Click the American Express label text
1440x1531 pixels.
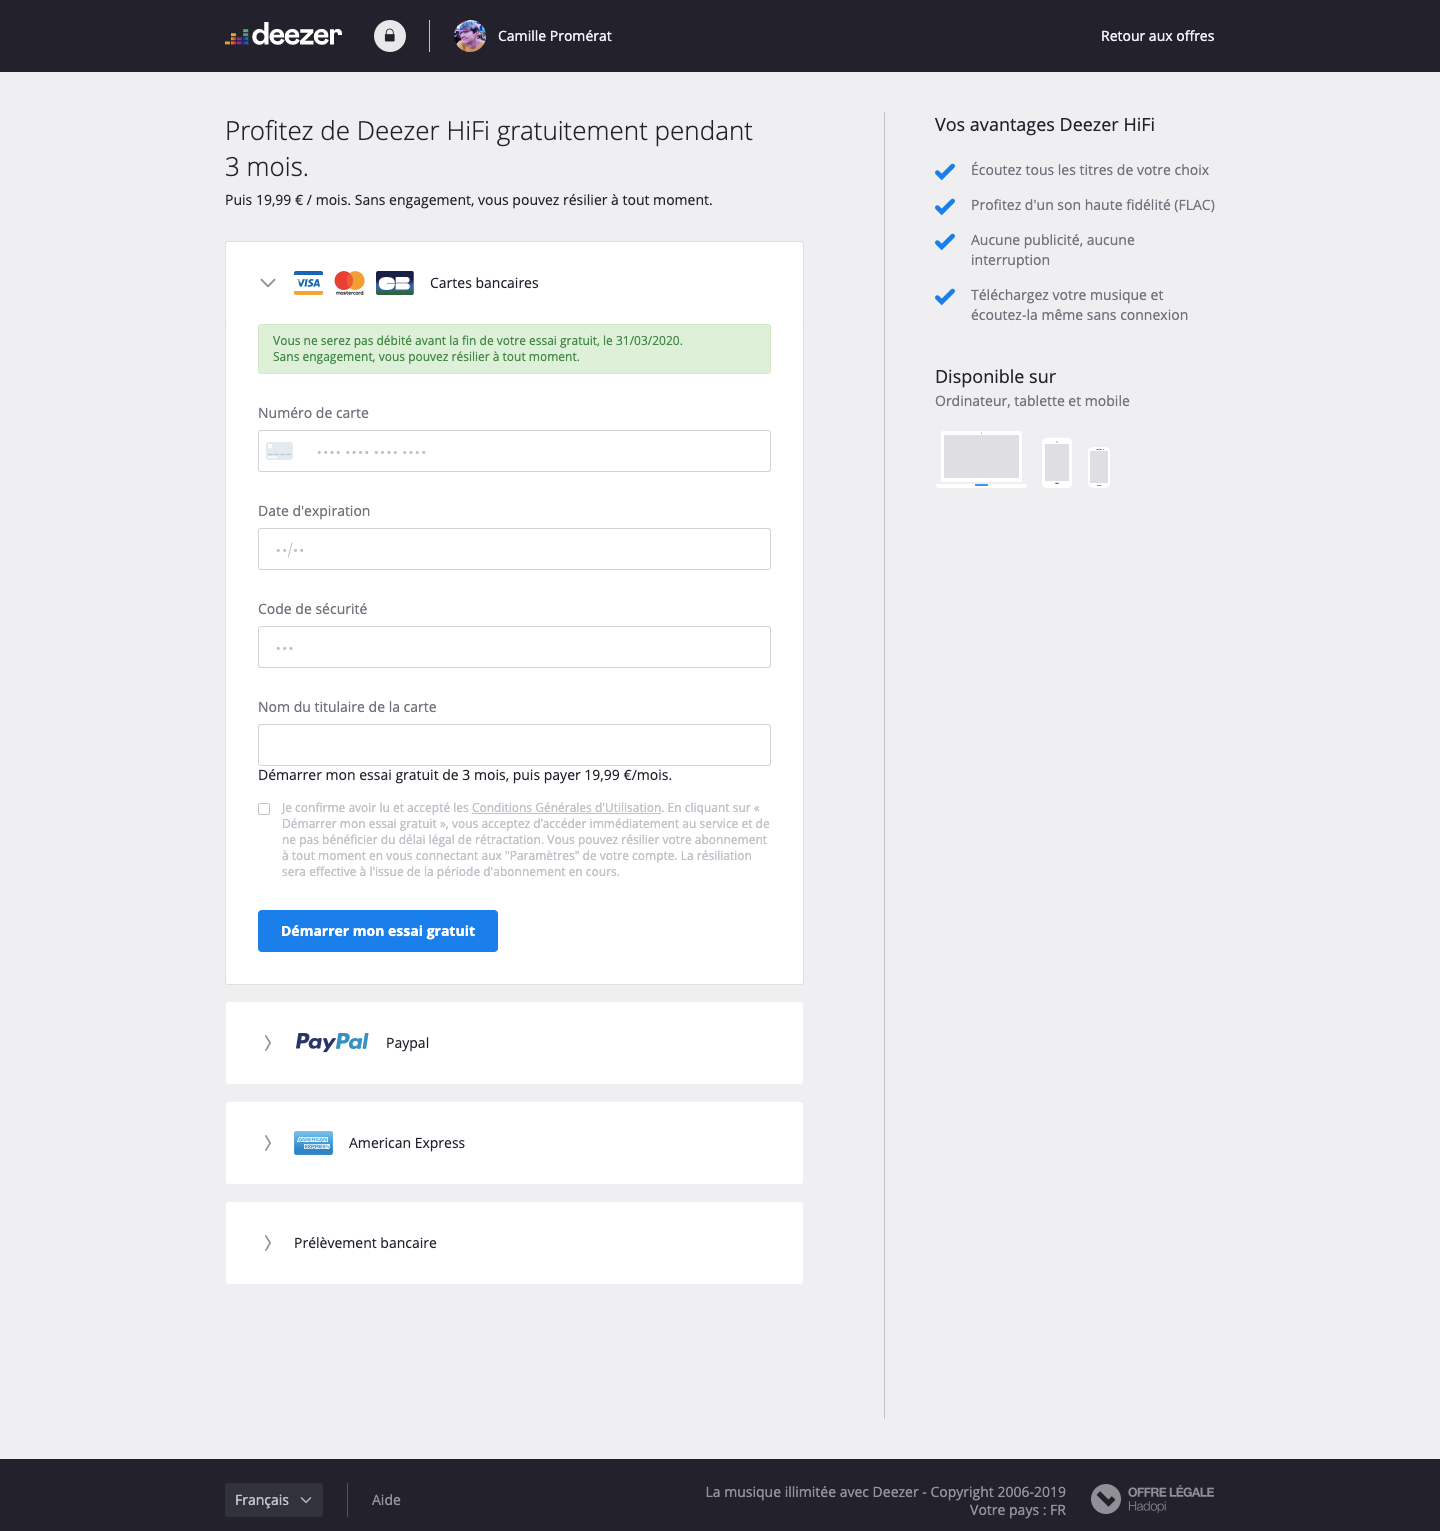[407, 1143]
